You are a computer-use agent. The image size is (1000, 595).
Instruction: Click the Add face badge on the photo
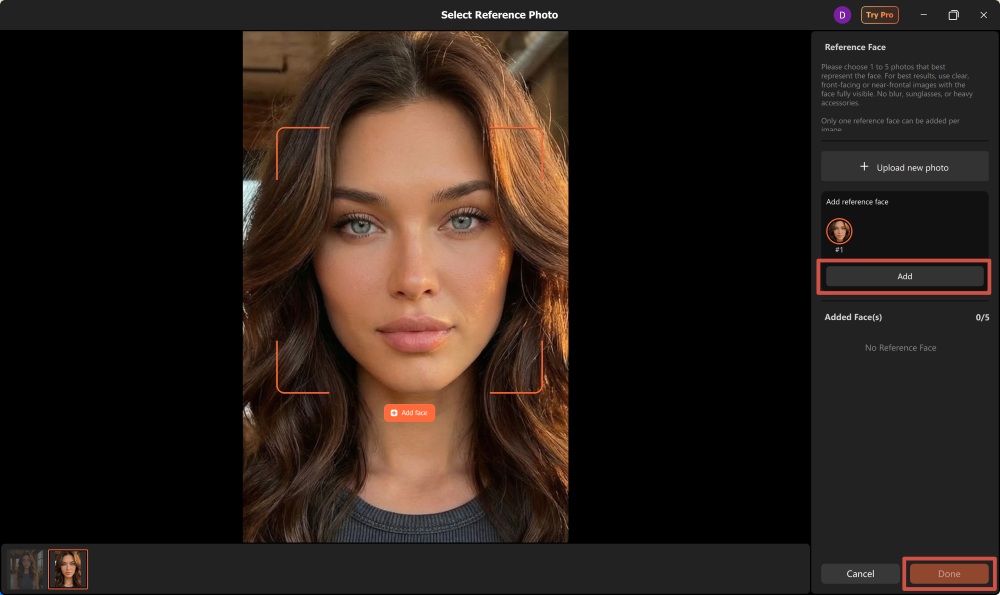coord(408,412)
